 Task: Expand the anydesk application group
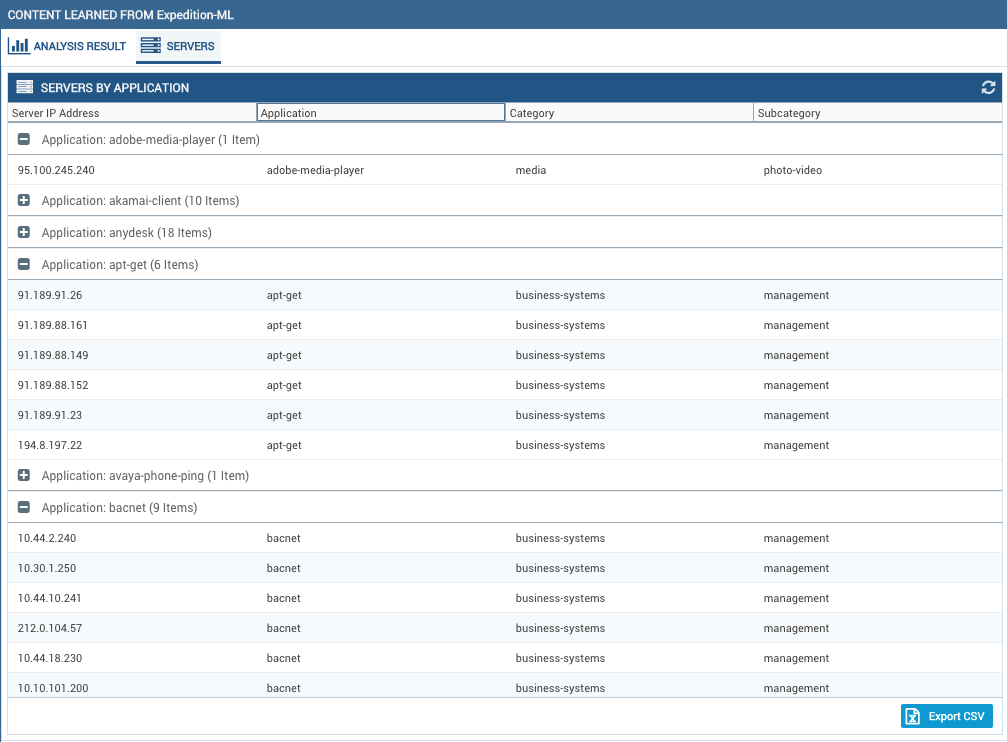tap(24, 232)
